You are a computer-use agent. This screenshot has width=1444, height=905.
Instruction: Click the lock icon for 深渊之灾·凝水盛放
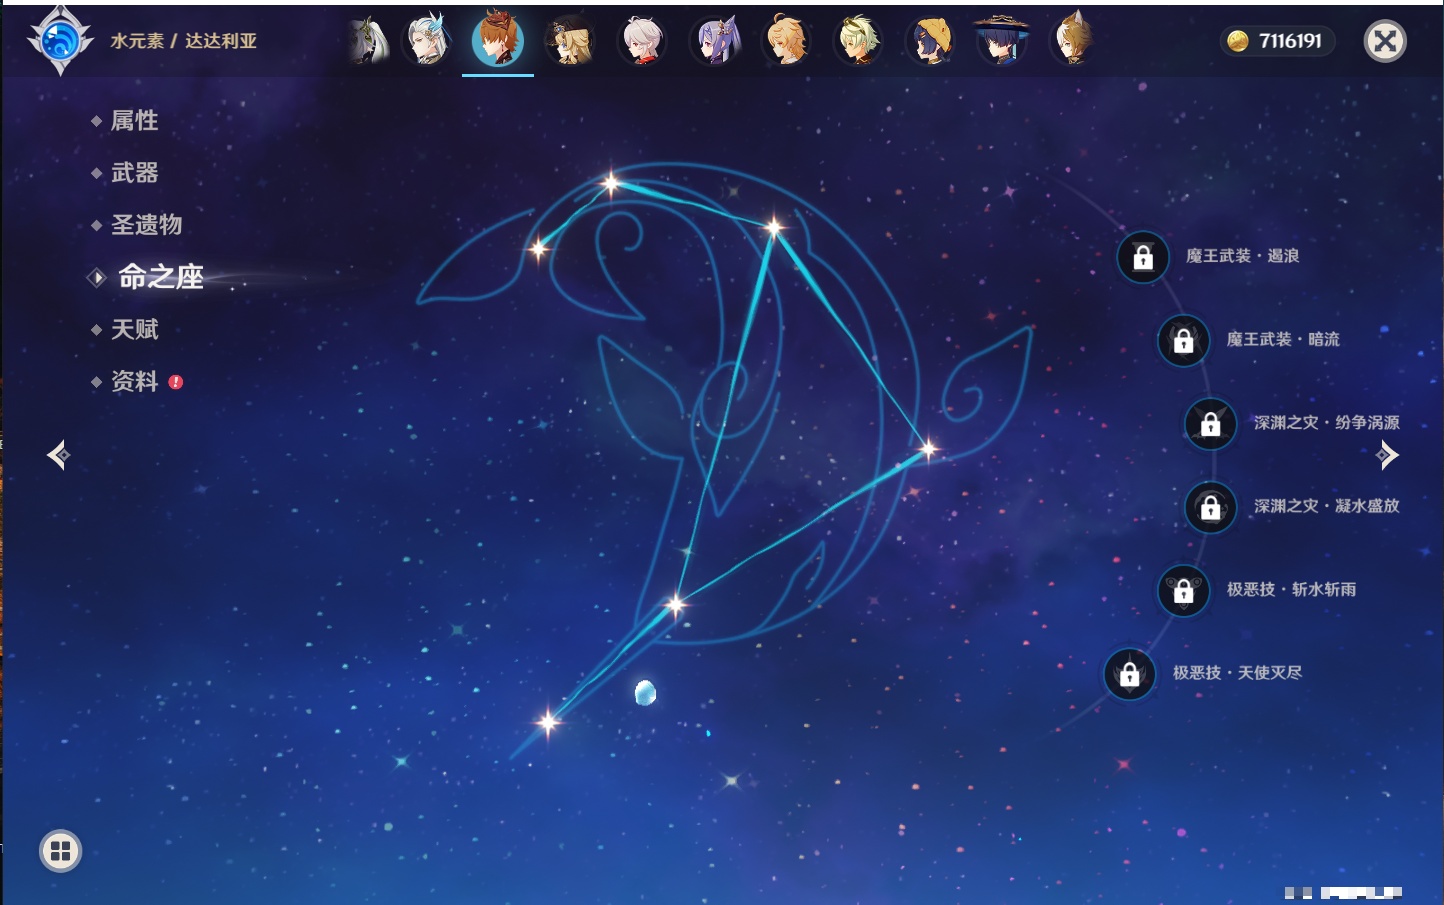coord(1211,507)
